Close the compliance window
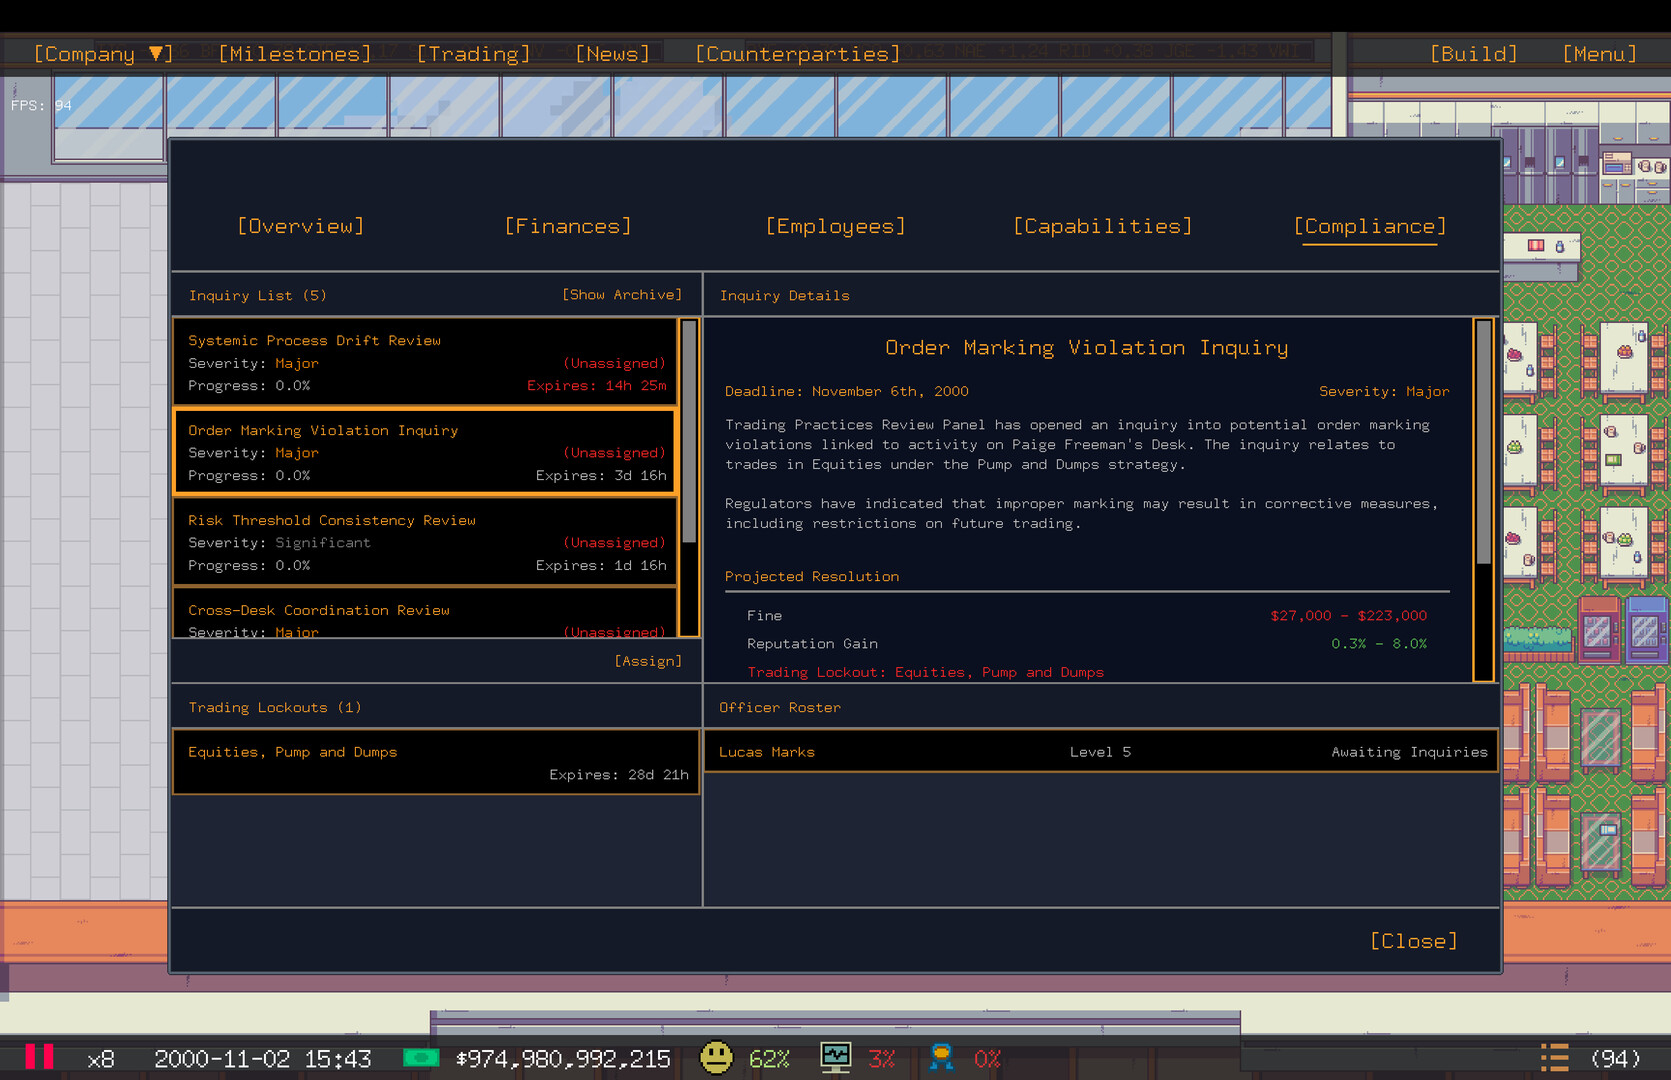This screenshot has height=1080, width=1671. click(x=1413, y=940)
